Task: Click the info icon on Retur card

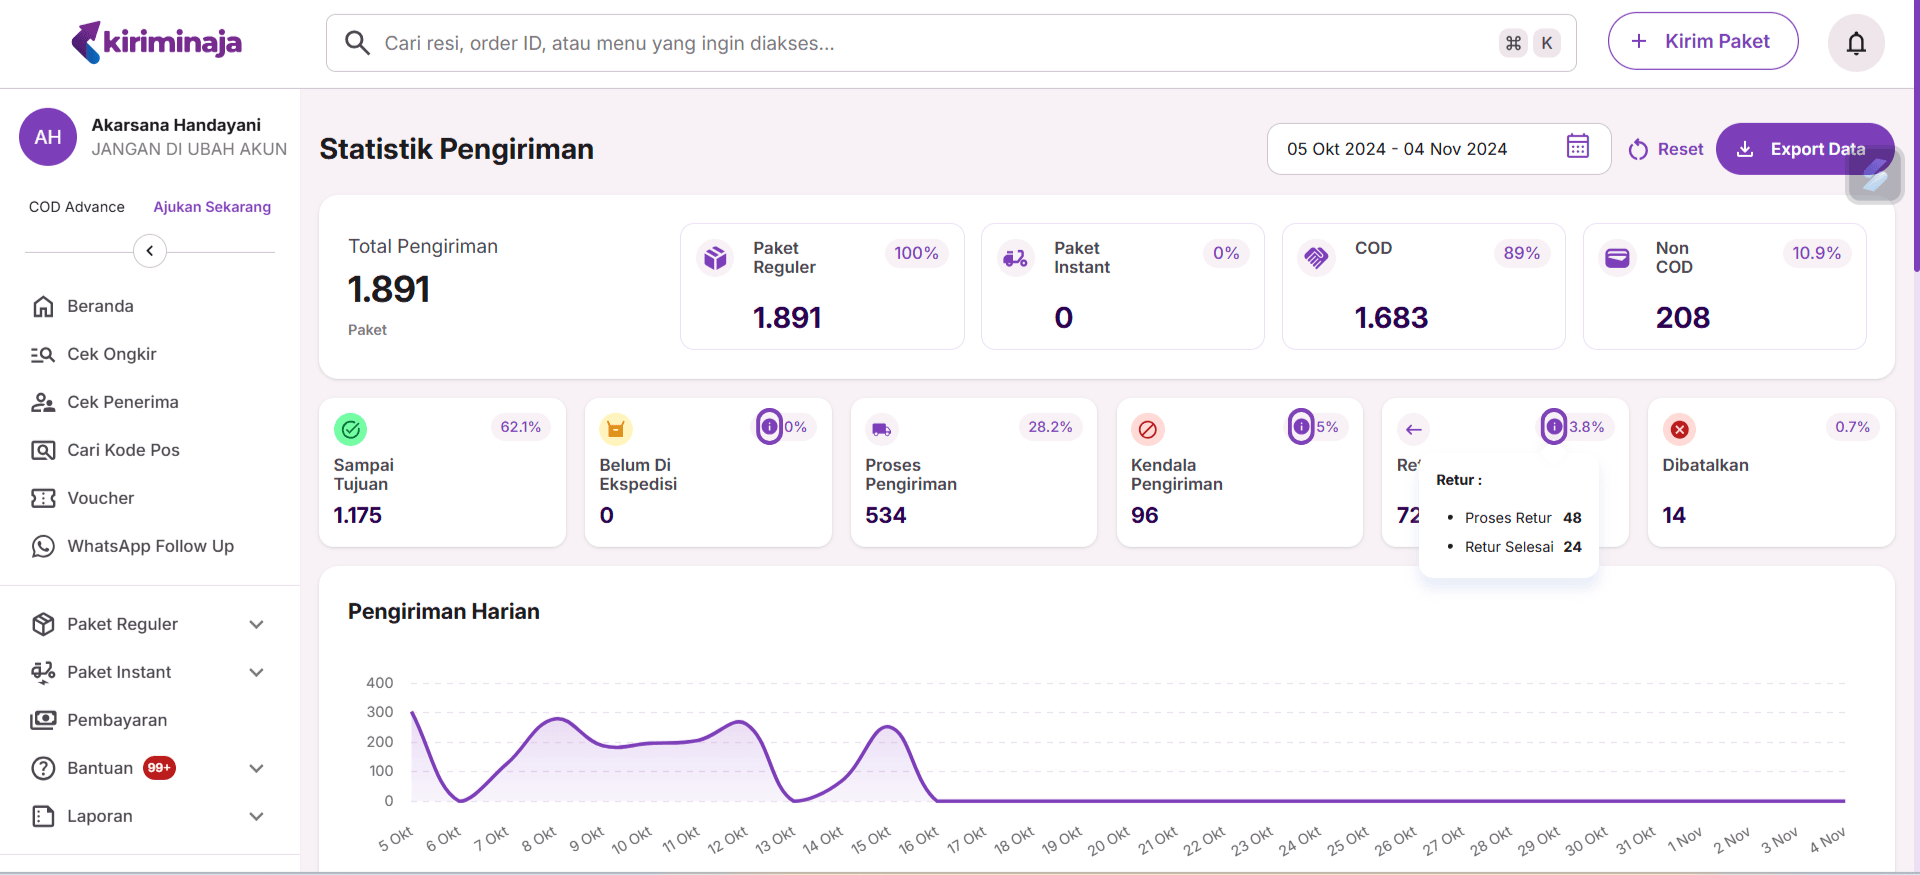Action: (1553, 427)
